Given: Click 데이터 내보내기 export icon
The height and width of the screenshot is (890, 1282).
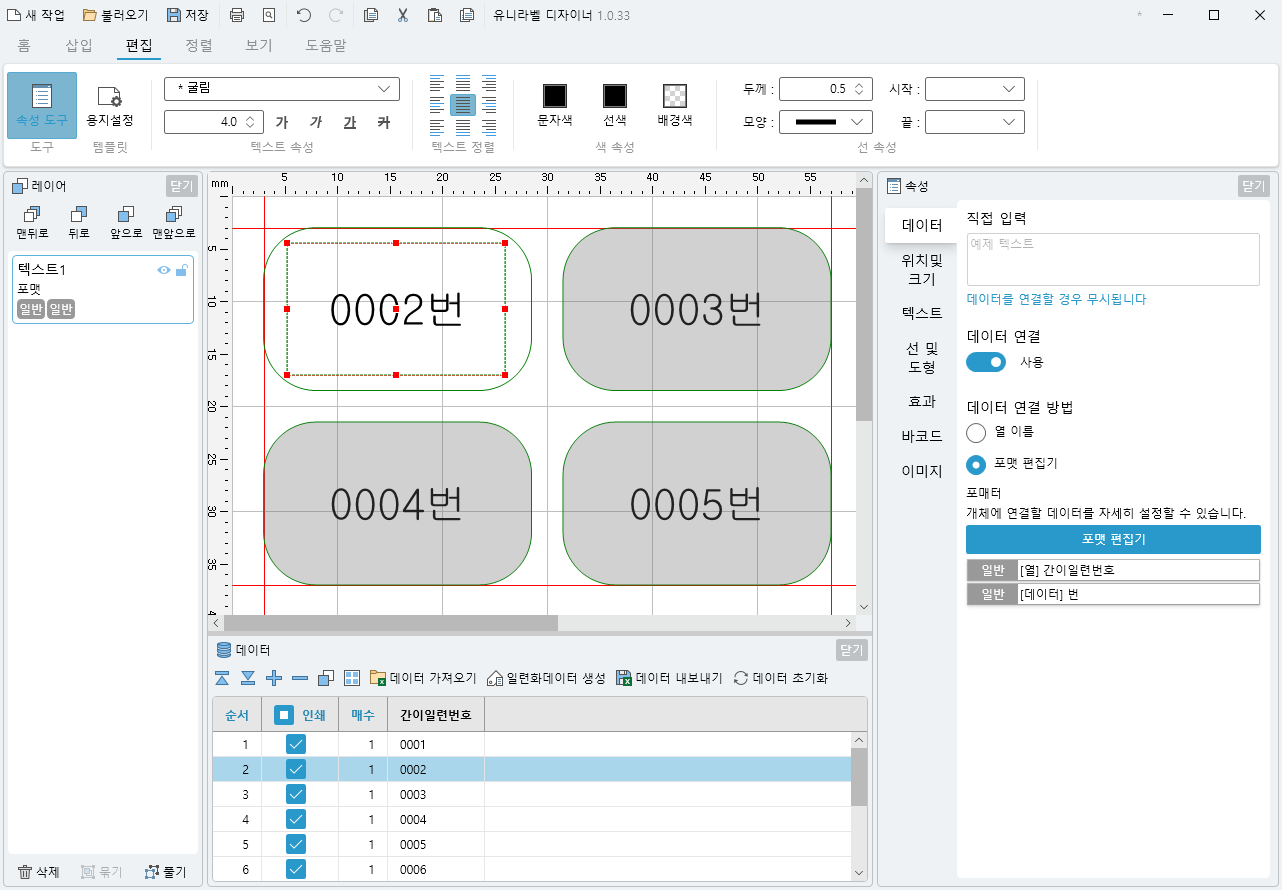Looking at the screenshot, I should tap(624, 678).
